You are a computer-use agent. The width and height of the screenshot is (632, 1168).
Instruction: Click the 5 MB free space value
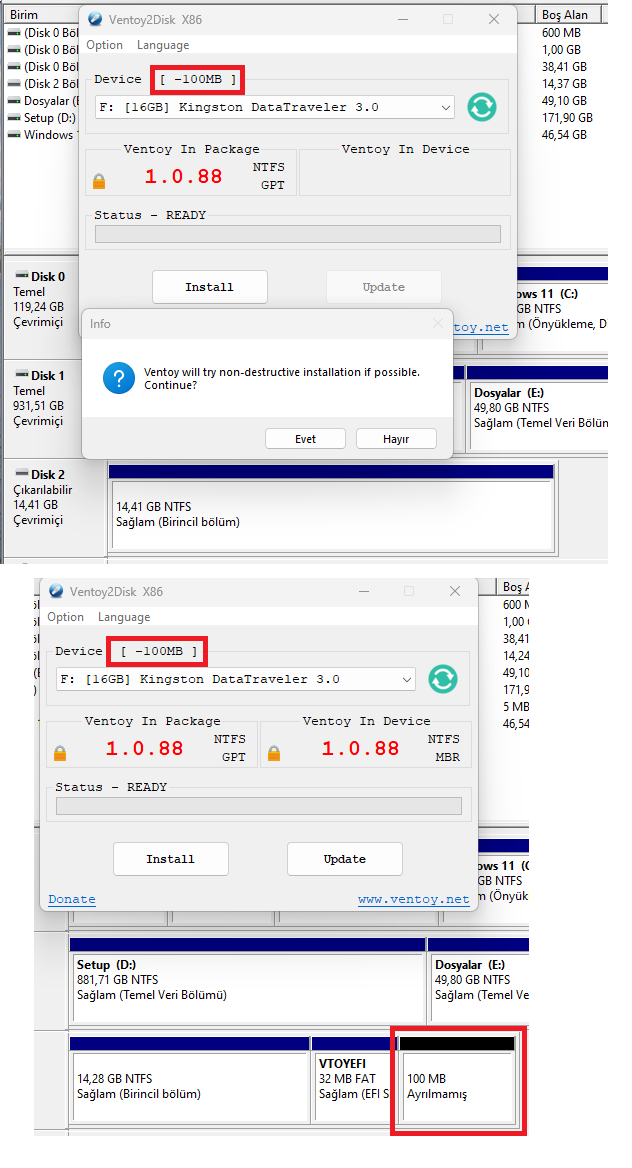click(516, 707)
